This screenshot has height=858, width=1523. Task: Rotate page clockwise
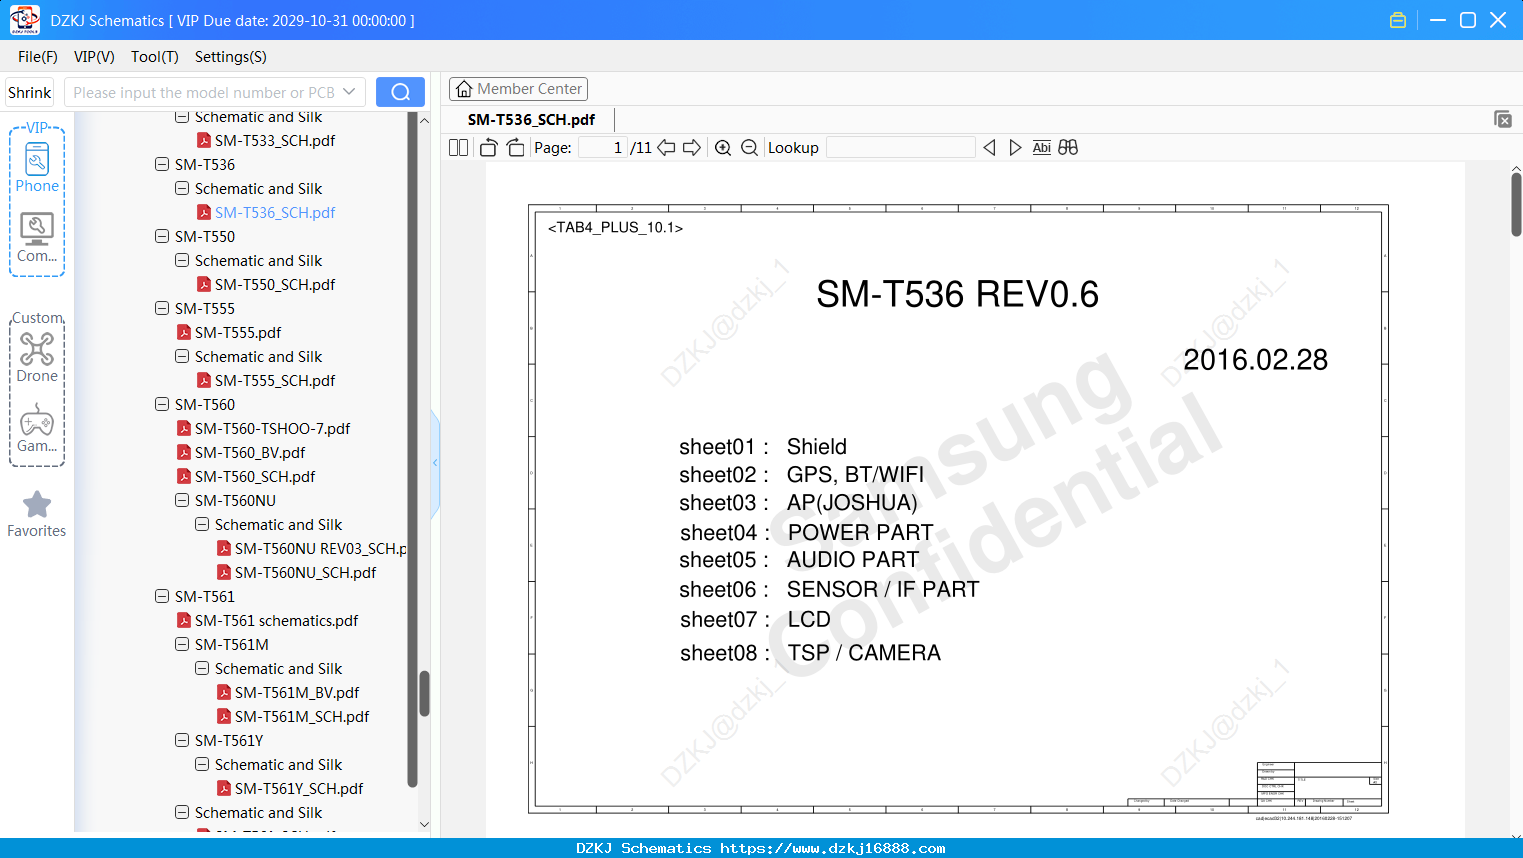pos(515,148)
